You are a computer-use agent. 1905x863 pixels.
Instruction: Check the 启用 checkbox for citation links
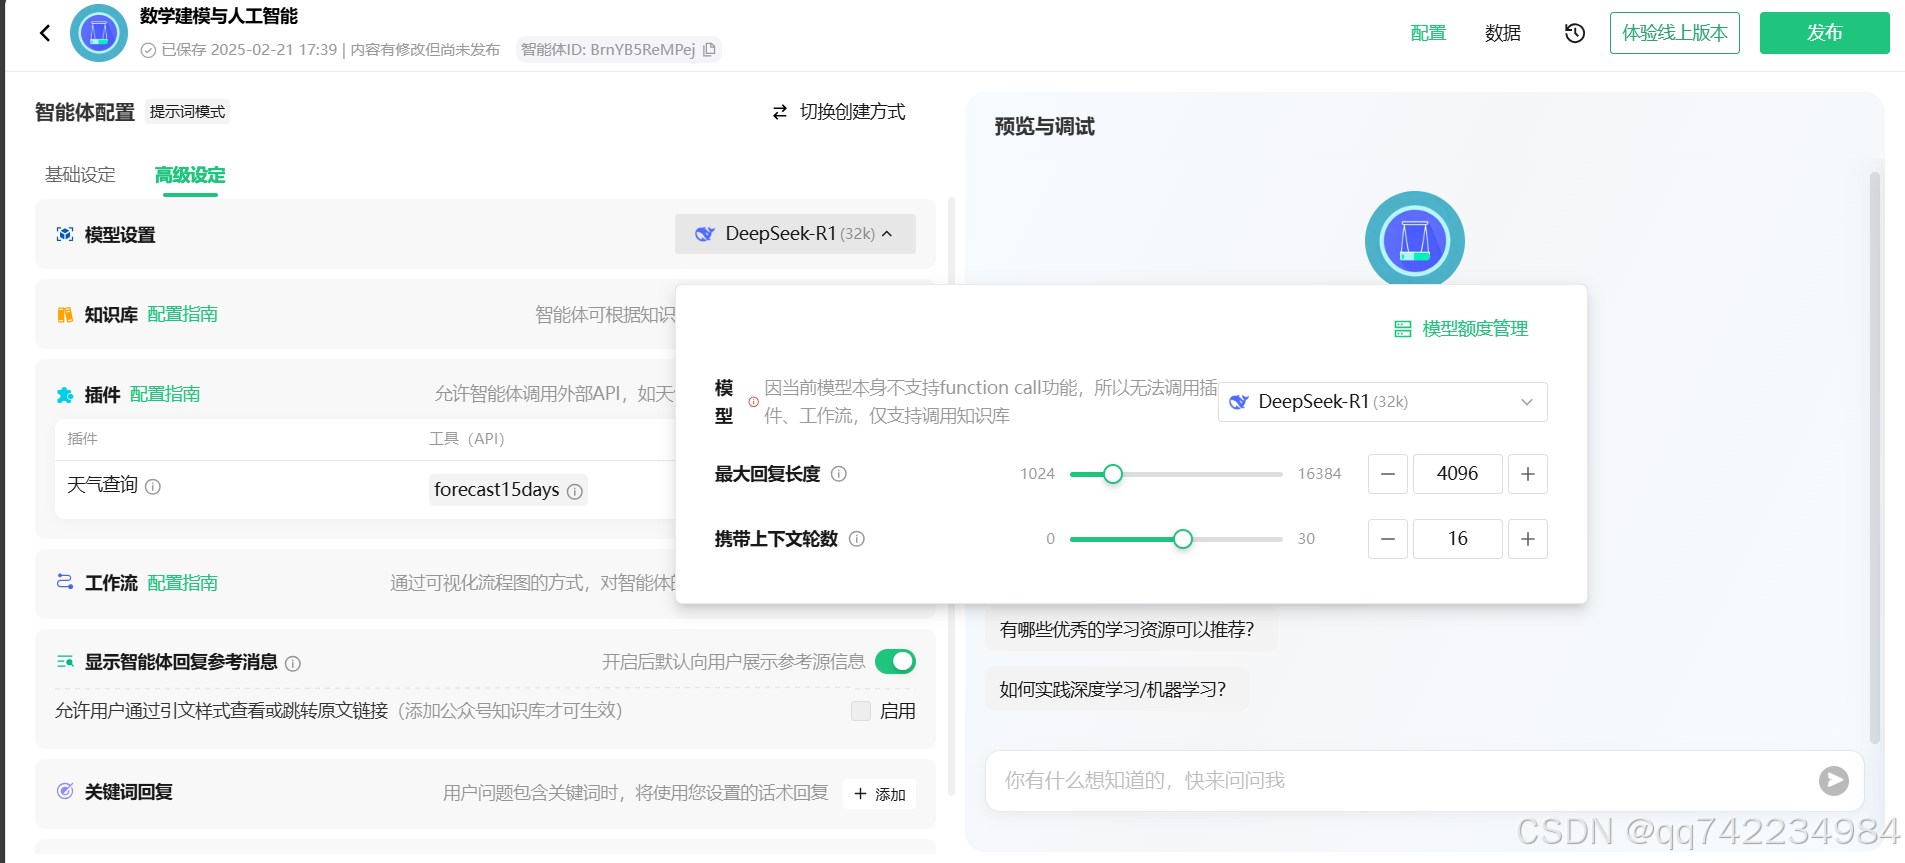click(x=861, y=711)
